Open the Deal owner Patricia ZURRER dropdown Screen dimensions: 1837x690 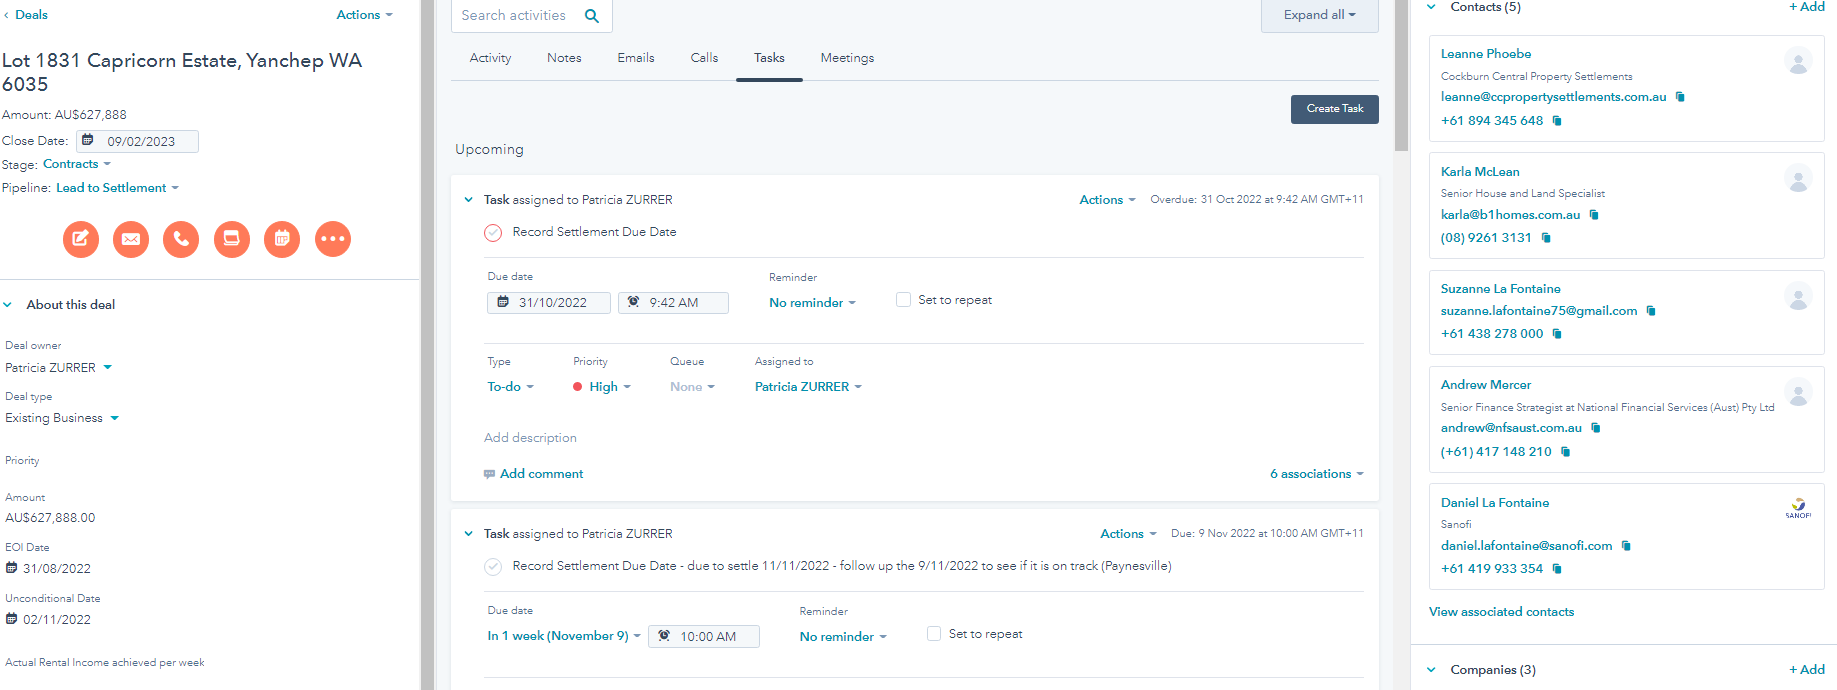point(58,368)
